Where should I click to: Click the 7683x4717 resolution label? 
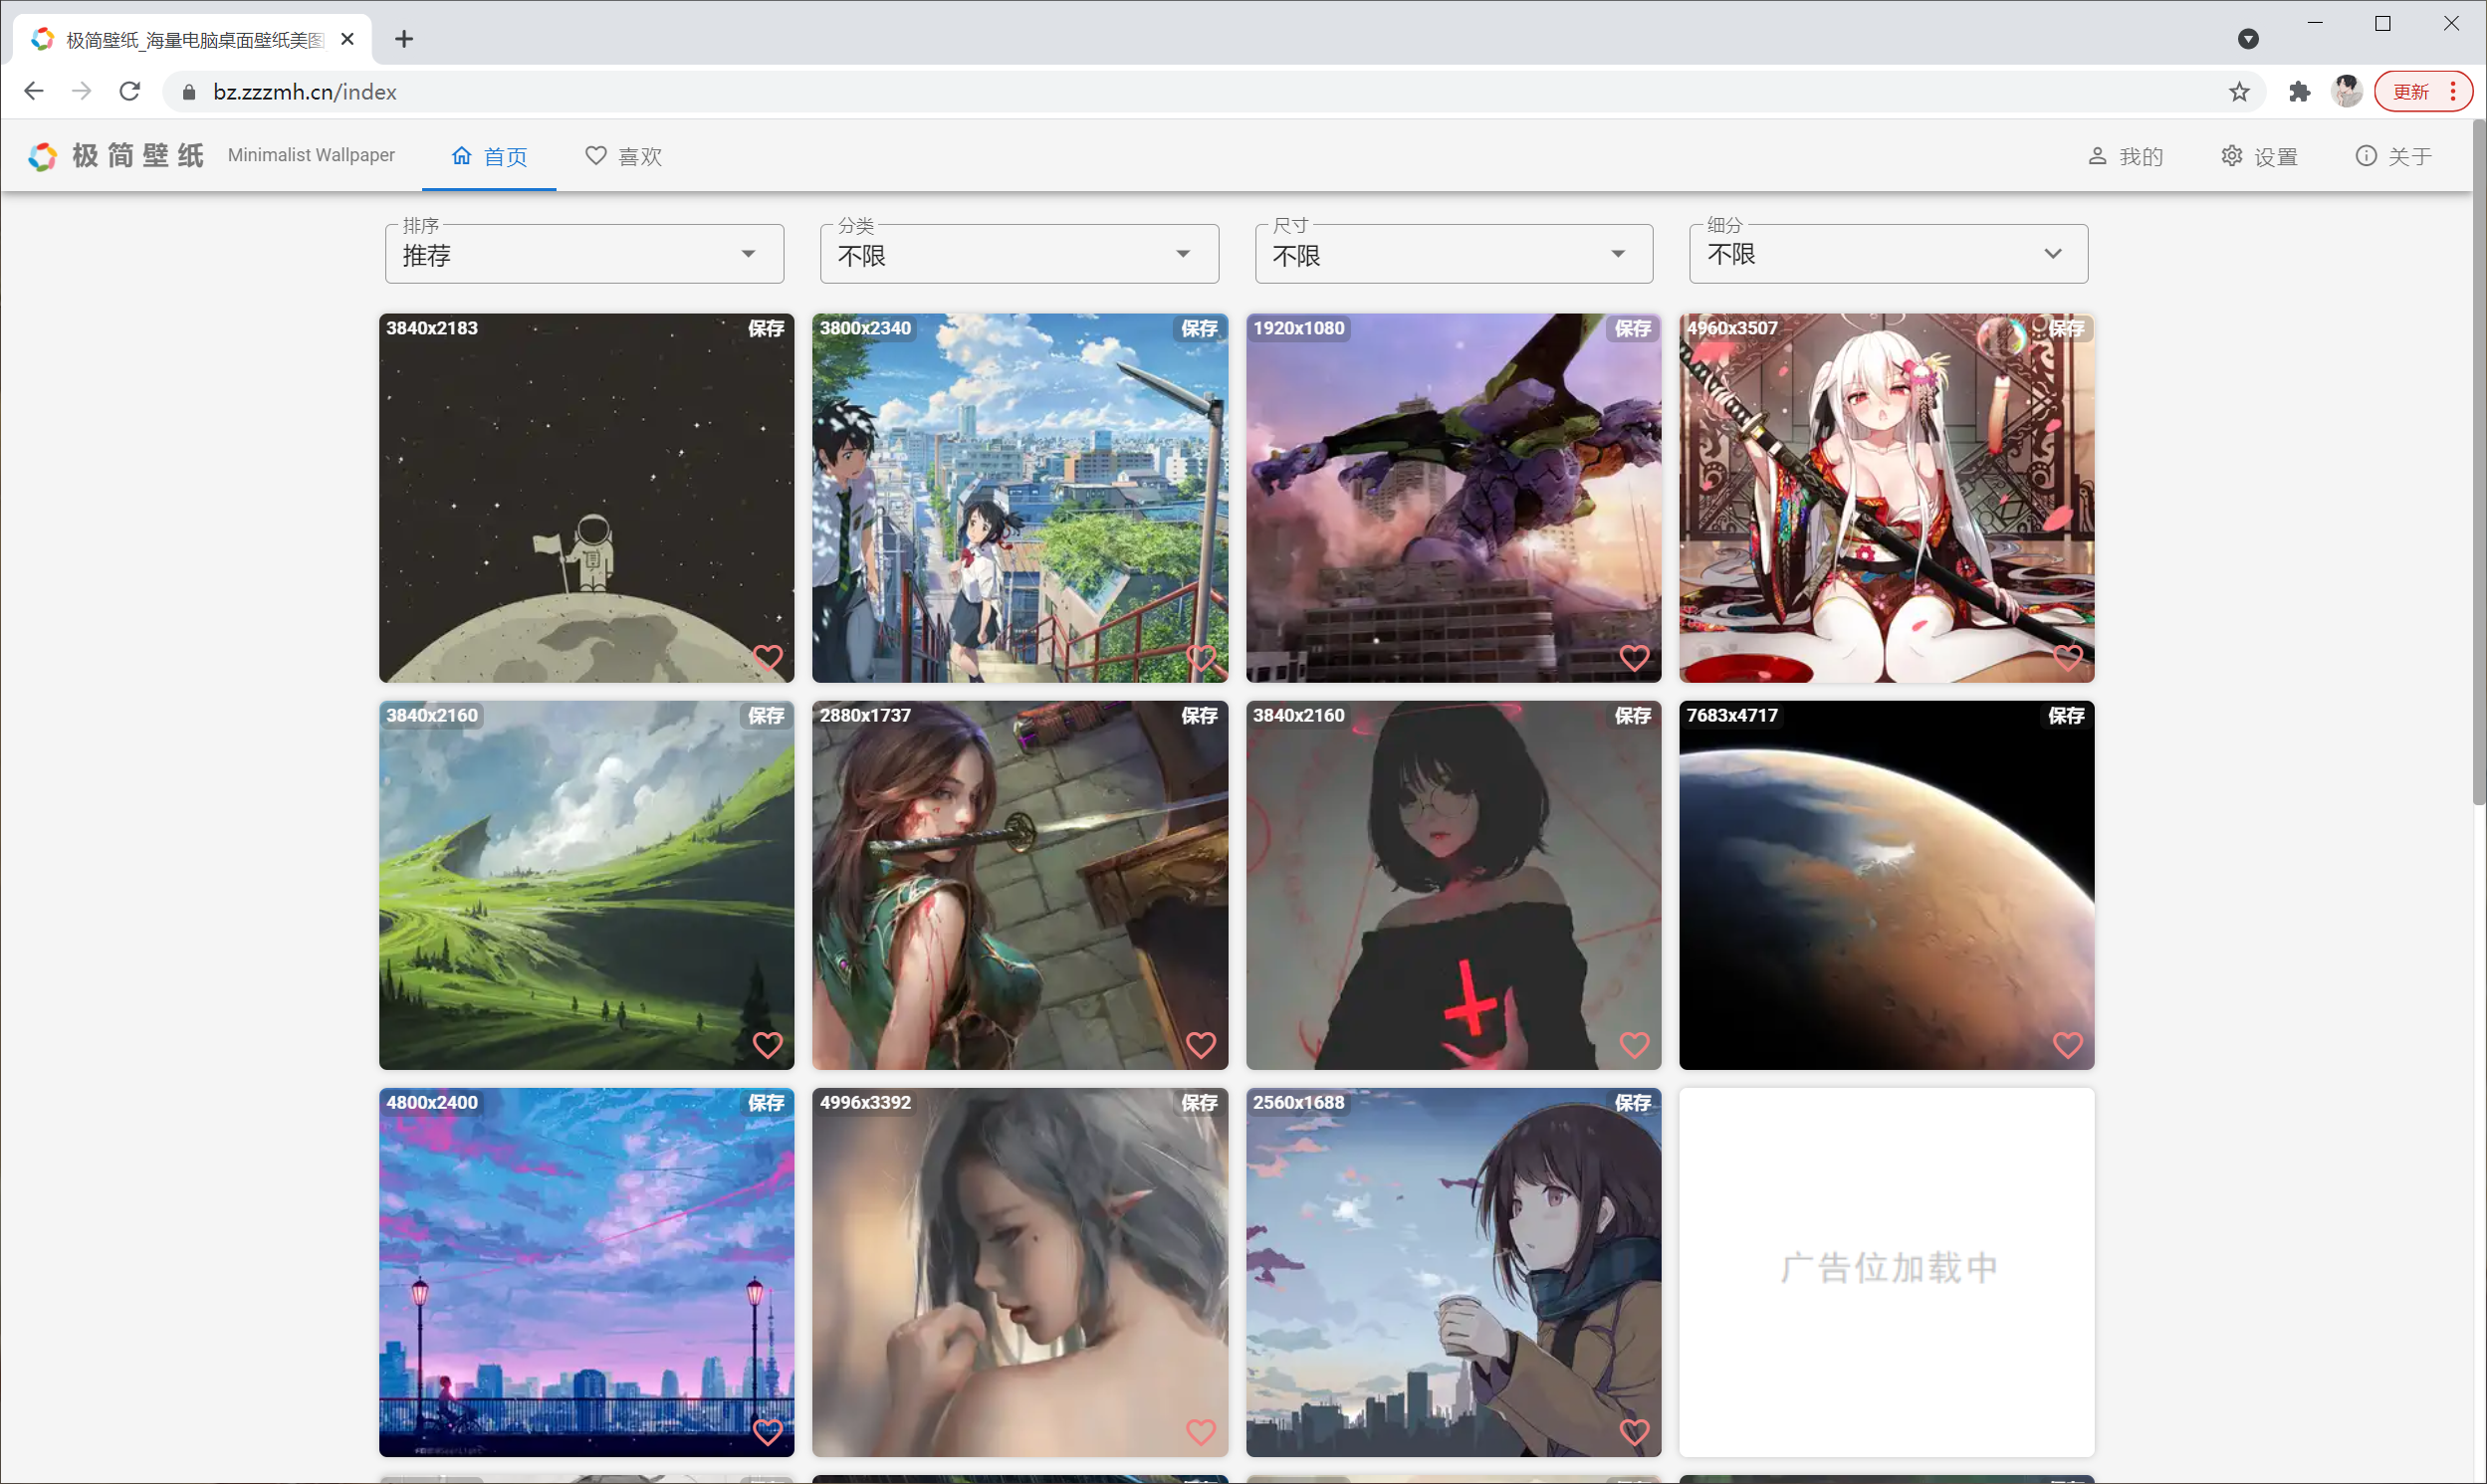coord(1732,715)
